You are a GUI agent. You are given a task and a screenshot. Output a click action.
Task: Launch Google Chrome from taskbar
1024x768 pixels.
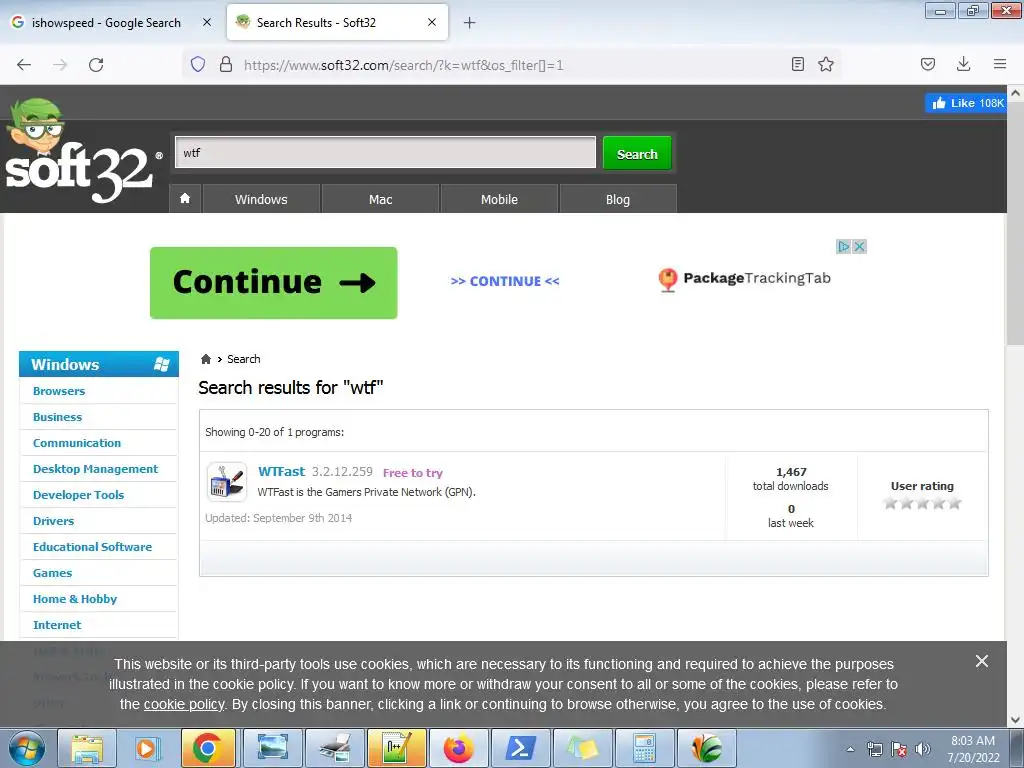pos(208,748)
